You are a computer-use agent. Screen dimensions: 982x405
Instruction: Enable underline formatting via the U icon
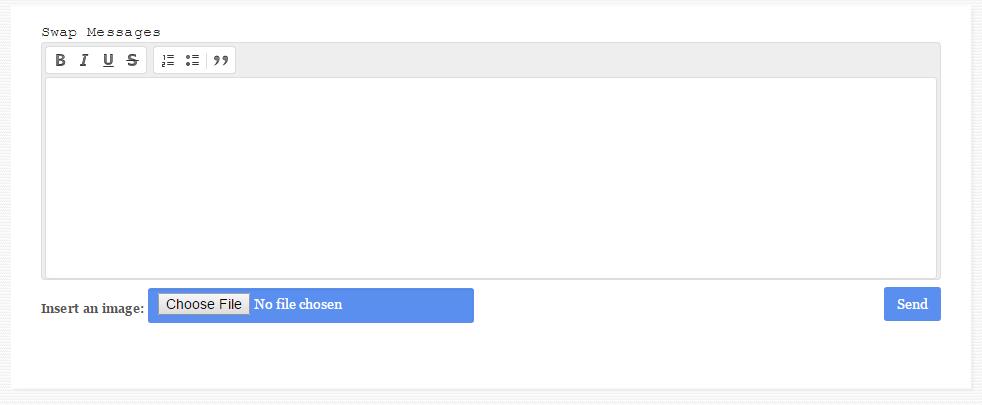pos(108,60)
